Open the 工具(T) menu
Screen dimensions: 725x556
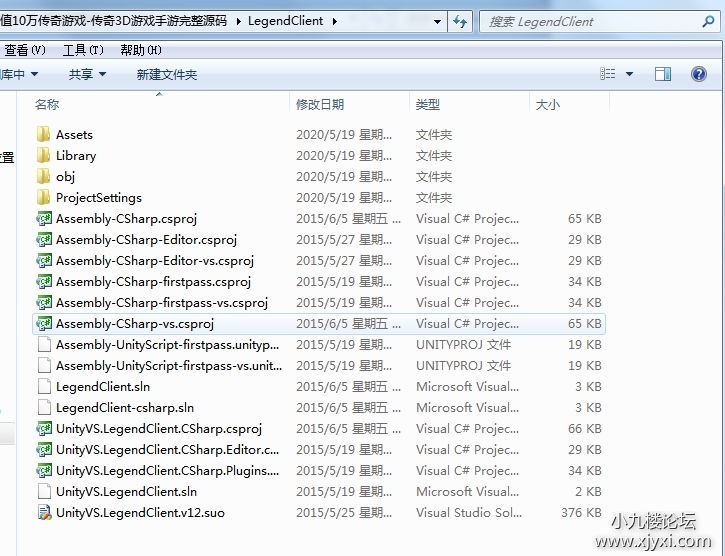(x=83, y=50)
